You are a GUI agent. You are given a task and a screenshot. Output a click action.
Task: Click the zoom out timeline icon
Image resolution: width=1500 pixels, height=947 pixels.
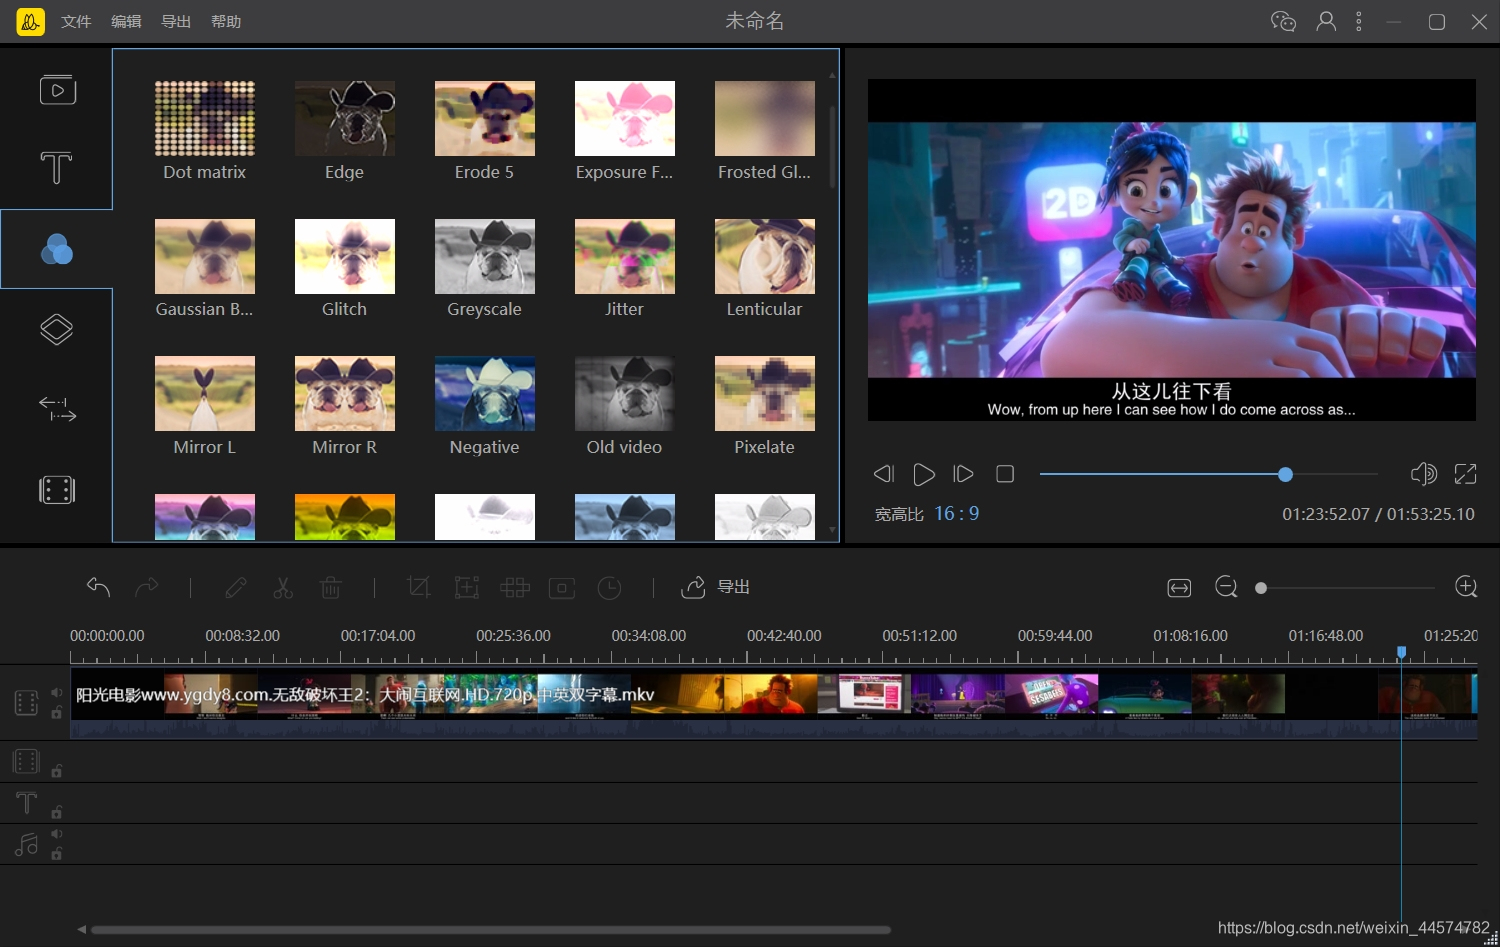[x=1226, y=587]
